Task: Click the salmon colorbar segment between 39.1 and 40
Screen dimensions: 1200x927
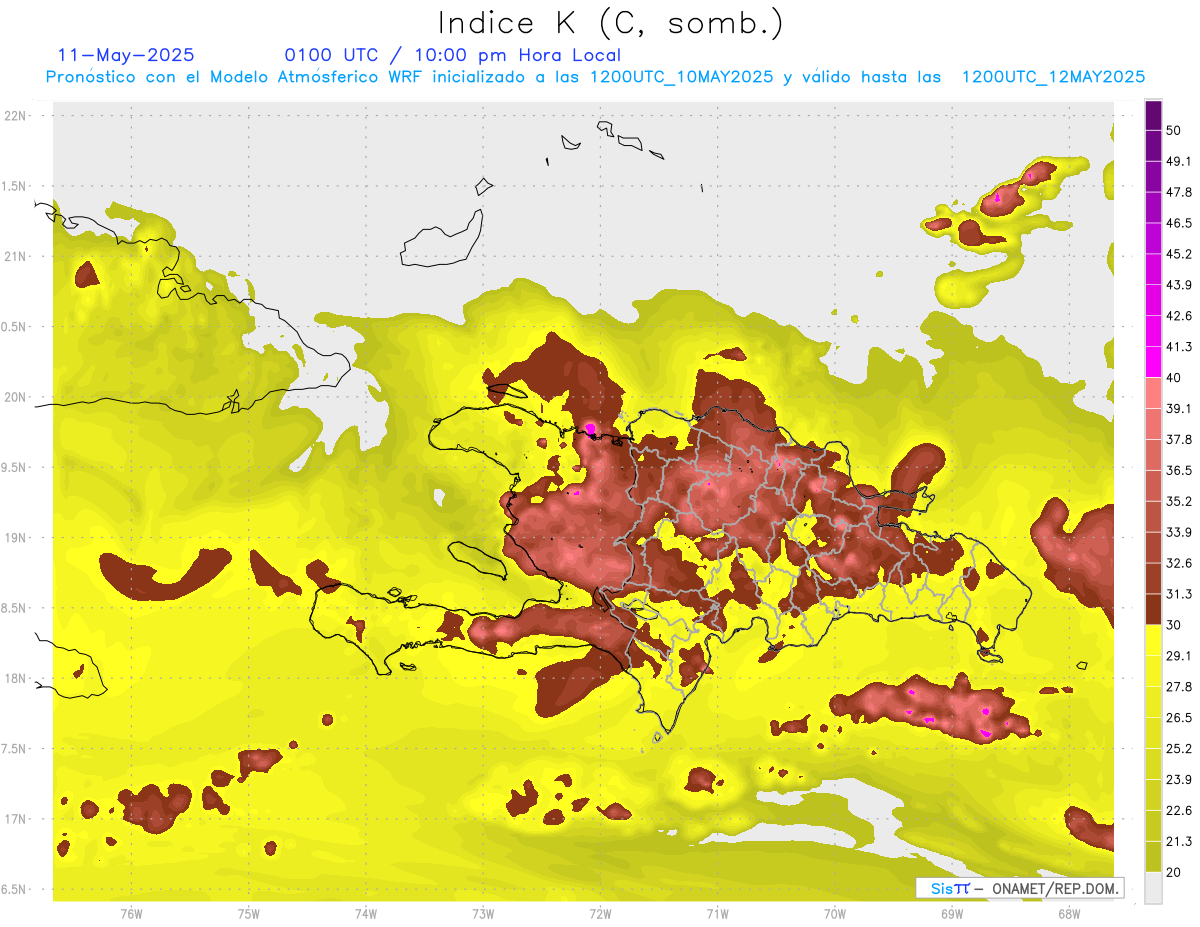Action: (1153, 393)
